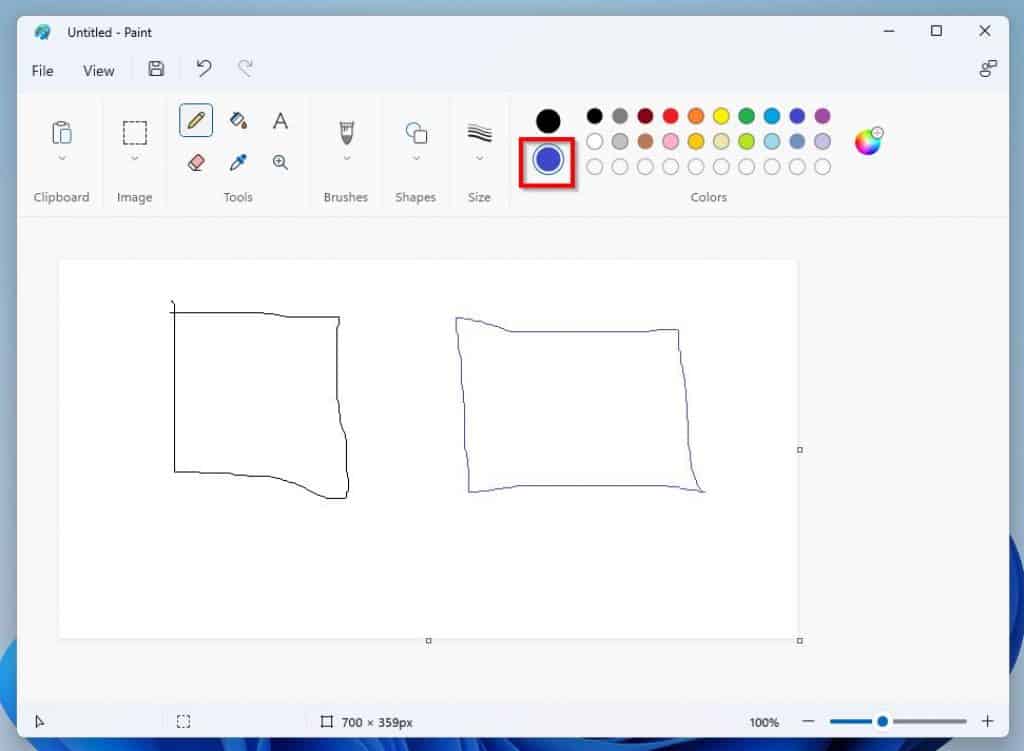Expand the Brushes dropdown chevron
The height and width of the screenshot is (751, 1024).
(347, 158)
